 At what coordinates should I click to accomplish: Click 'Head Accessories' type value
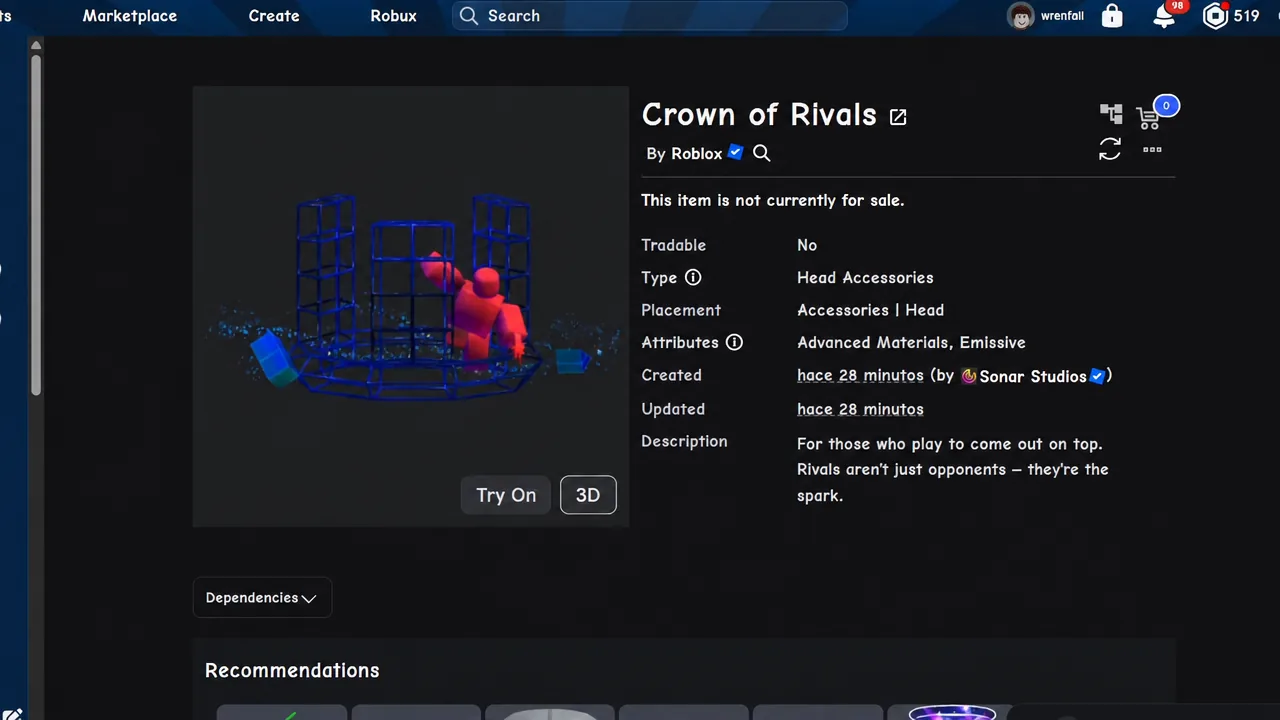865,278
